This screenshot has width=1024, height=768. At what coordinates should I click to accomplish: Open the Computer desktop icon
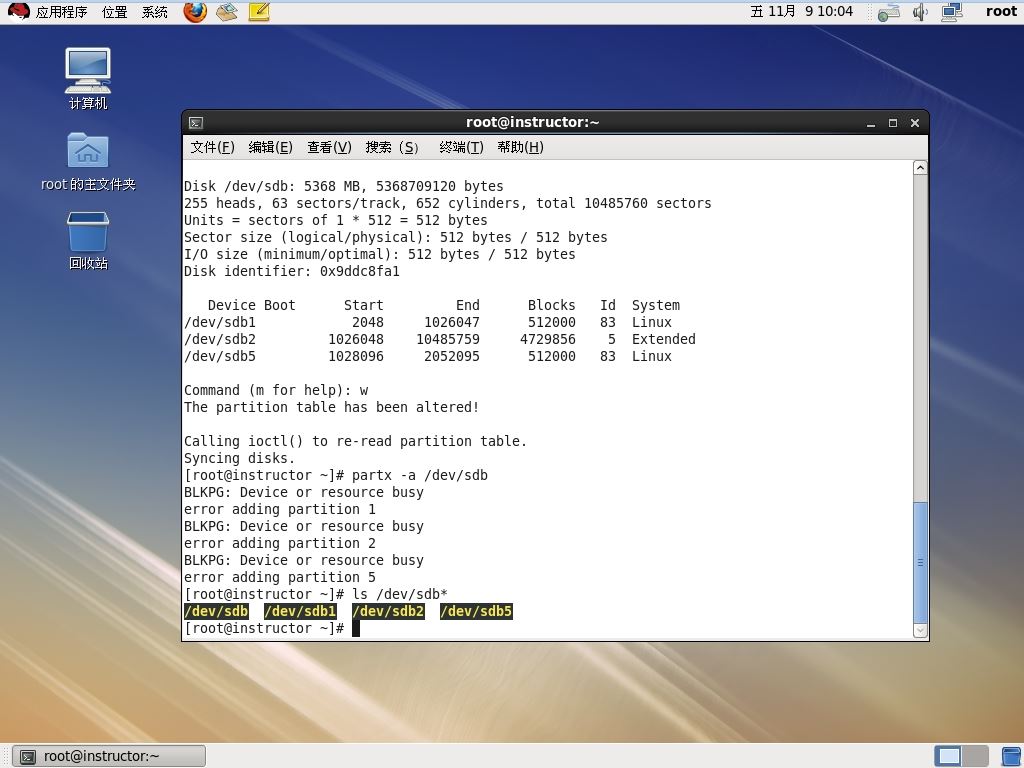click(88, 78)
